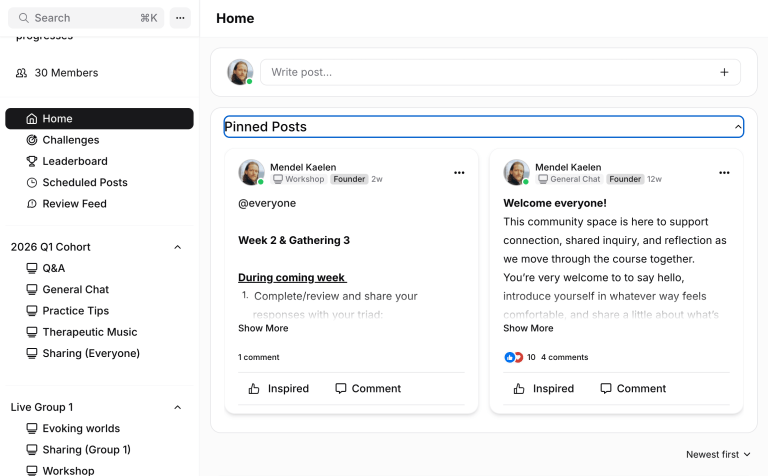Screen dimensions: 768x476
Task: Click the 30 Members icon link
Action: pyautogui.click(x=22, y=73)
